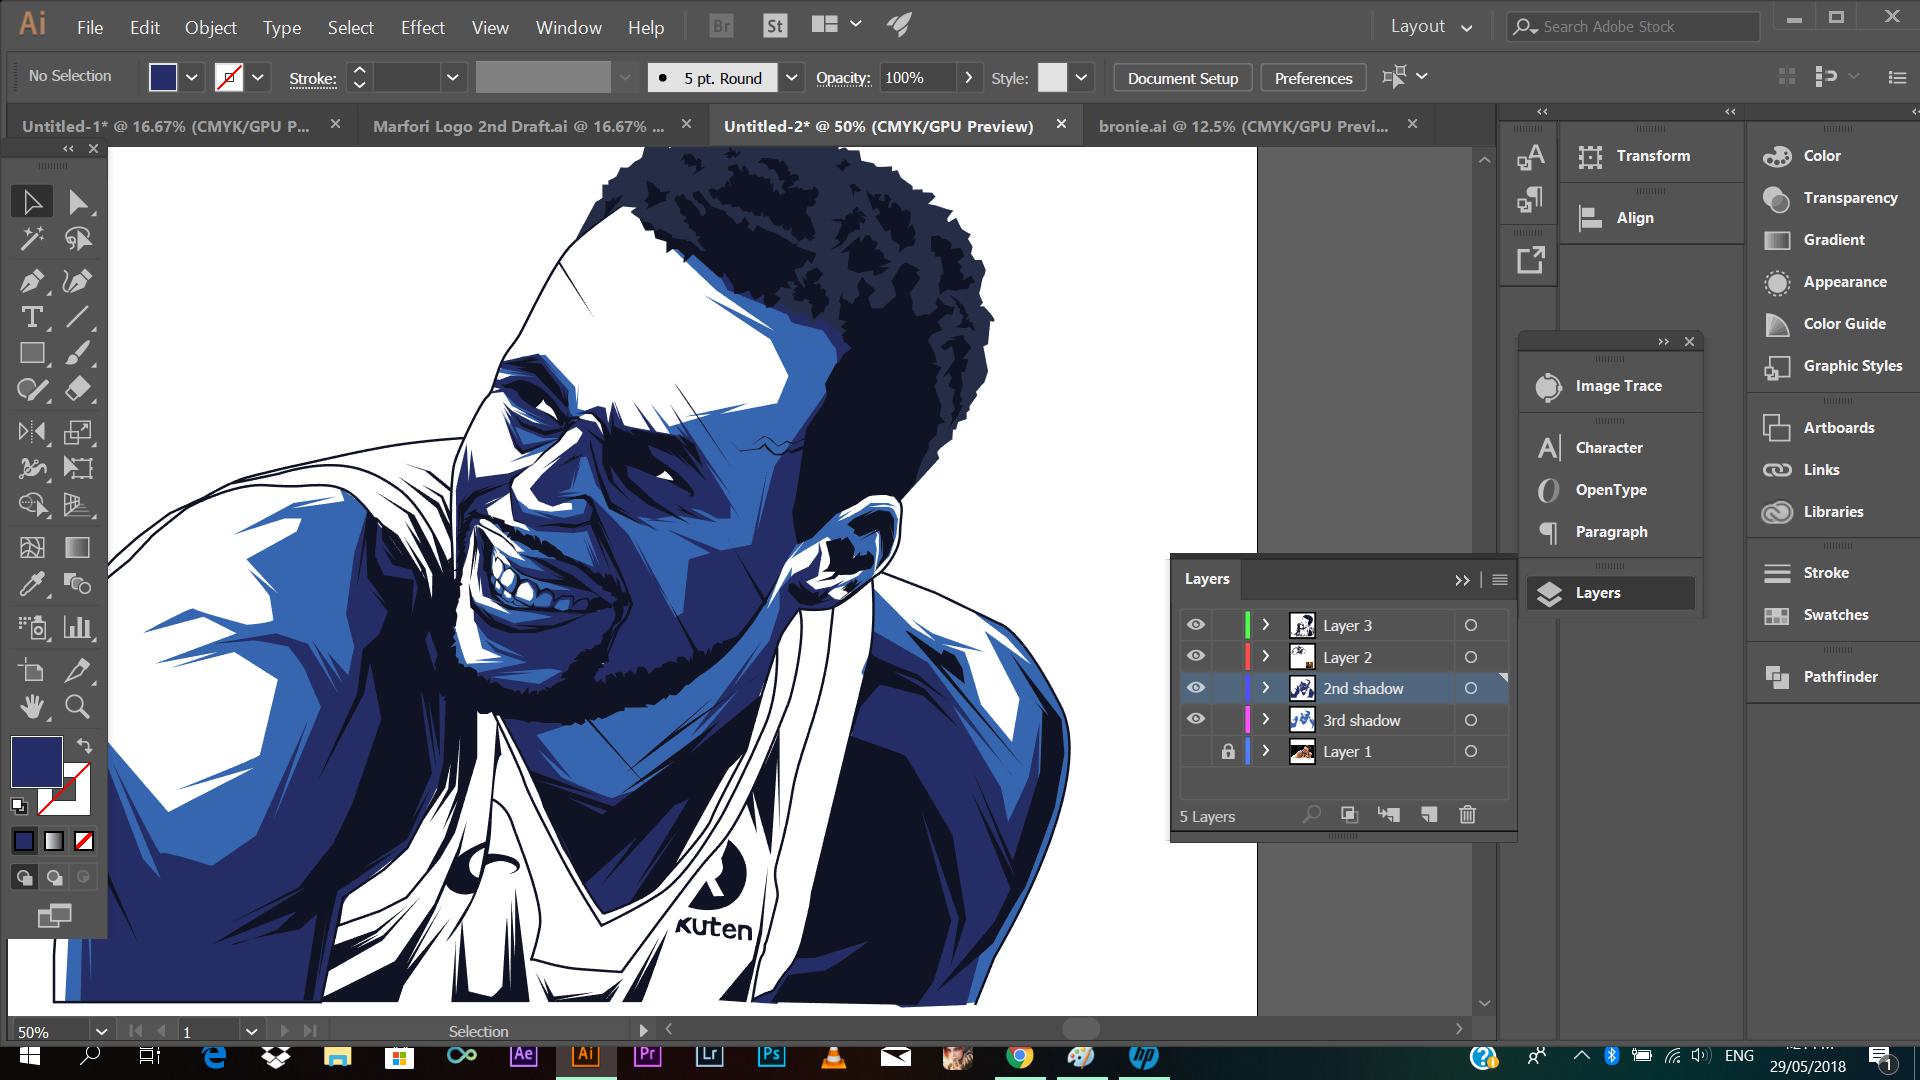Select the Eraser tool

pyautogui.click(x=78, y=389)
